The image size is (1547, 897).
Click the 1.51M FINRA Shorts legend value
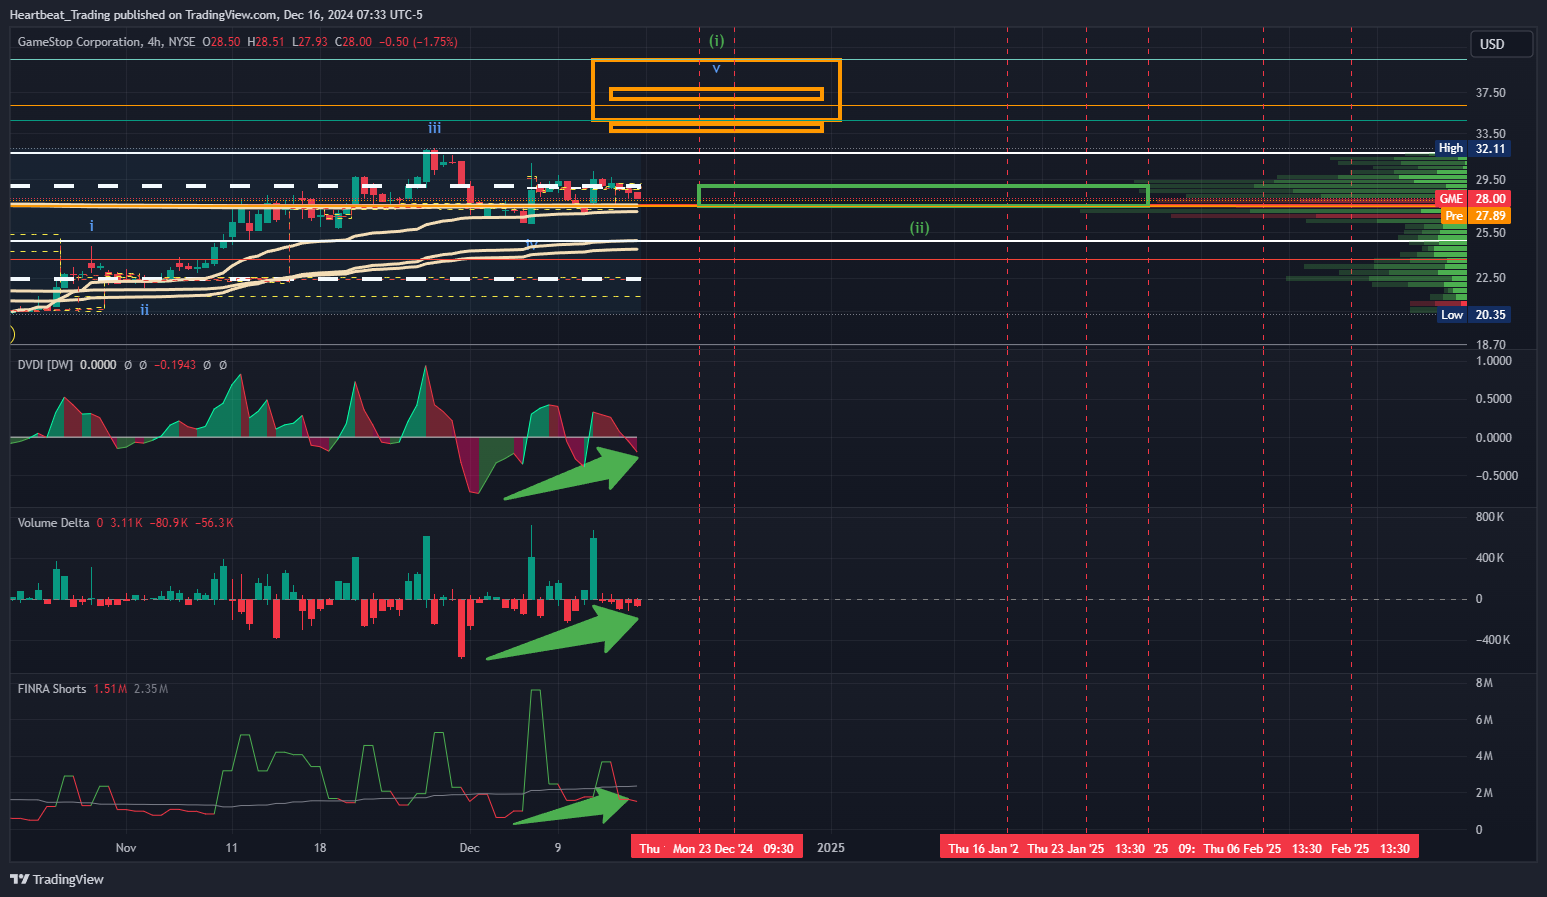click(110, 689)
